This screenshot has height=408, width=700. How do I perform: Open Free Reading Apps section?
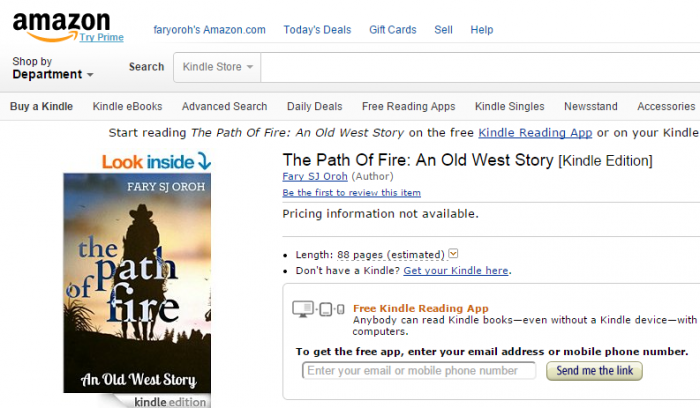pos(408,107)
